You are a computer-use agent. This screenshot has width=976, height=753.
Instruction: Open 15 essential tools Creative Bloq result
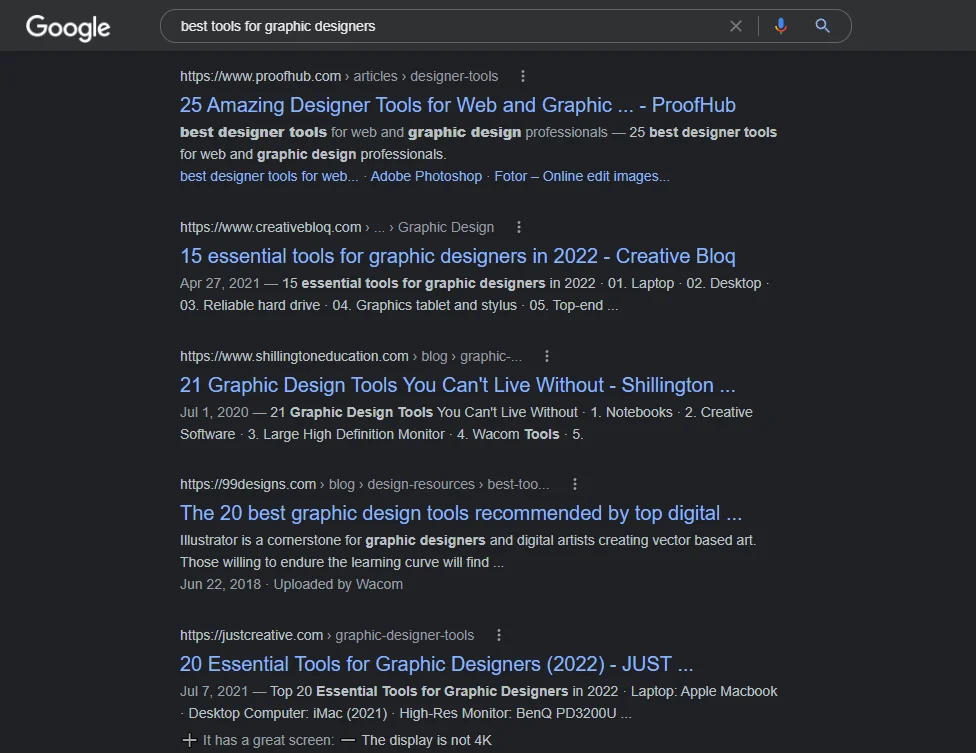point(457,256)
